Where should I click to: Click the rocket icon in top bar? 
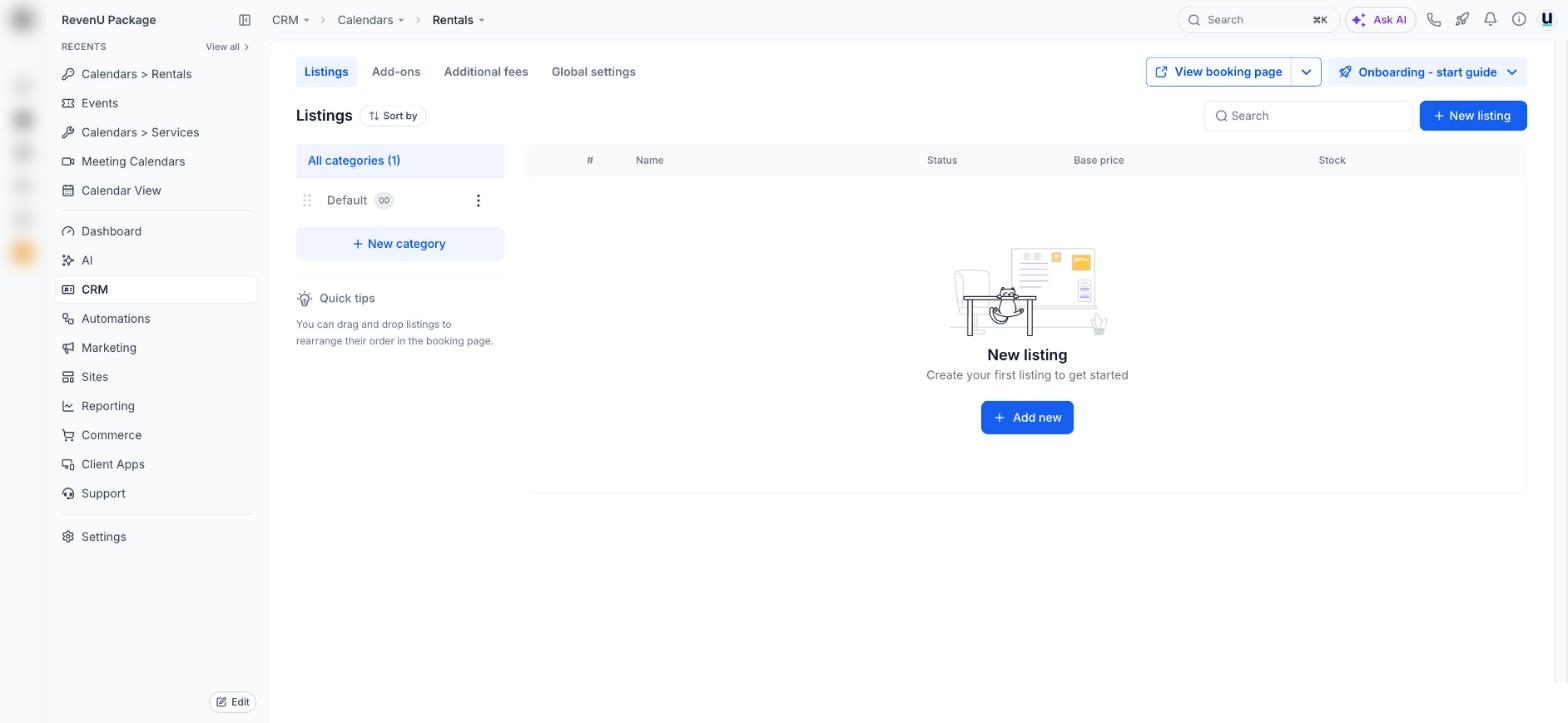click(x=1462, y=20)
